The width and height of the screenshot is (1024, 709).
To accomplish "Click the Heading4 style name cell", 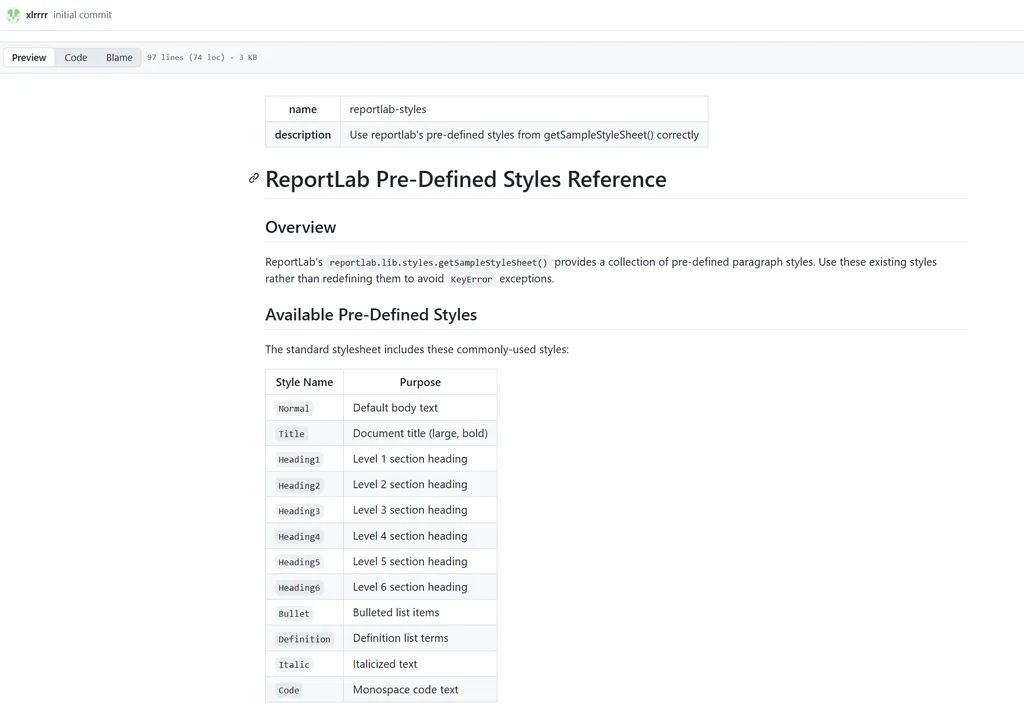I will [304, 536].
